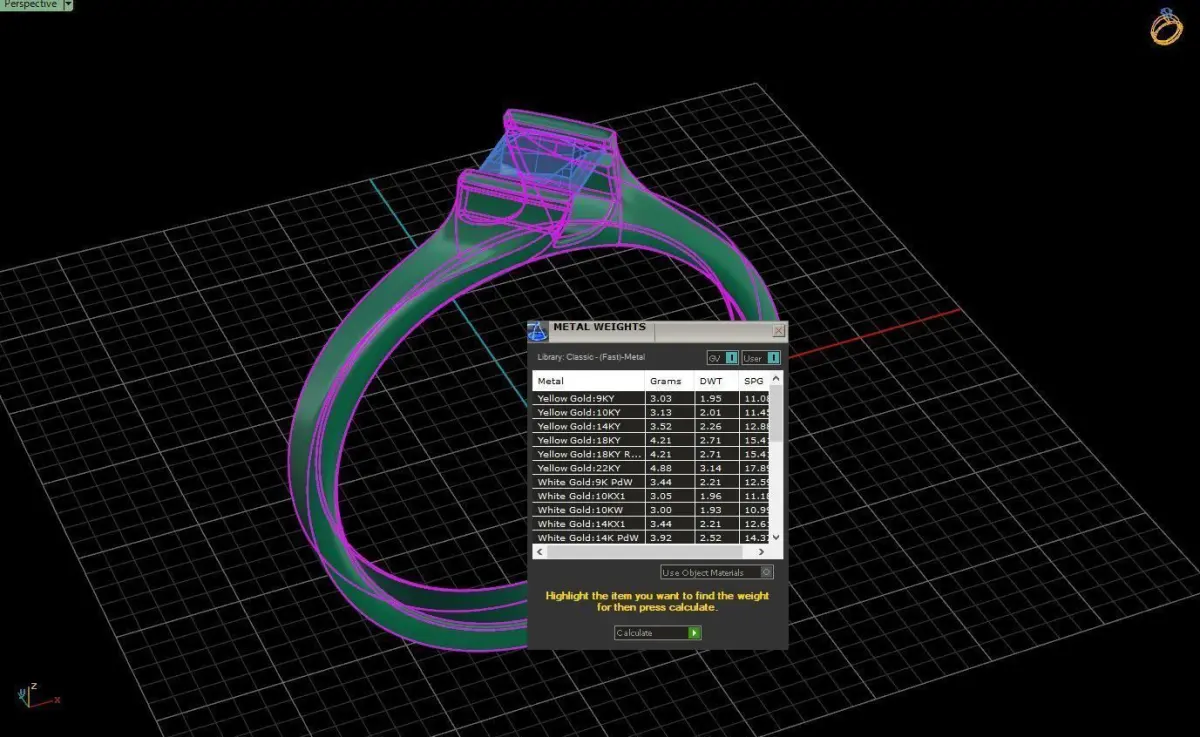This screenshot has height=737, width=1200.
Task: Click the Library: Classic-(Fast)-Metal label
Action: pyautogui.click(x=591, y=357)
